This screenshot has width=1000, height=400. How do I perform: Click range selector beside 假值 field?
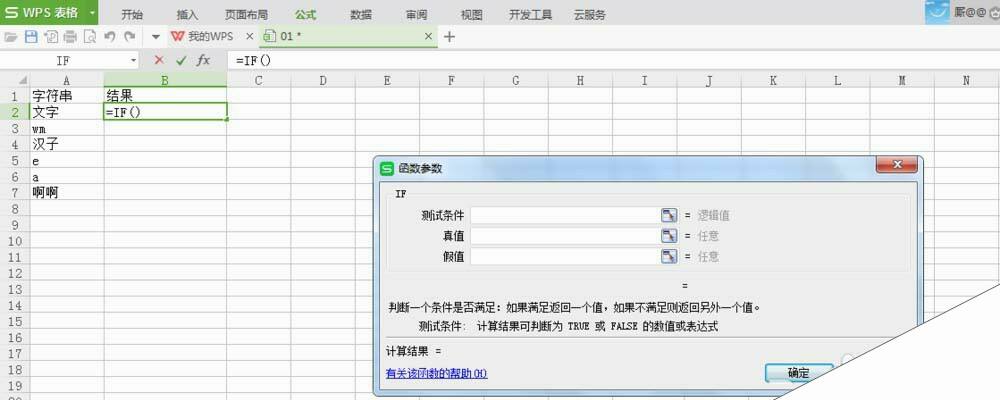coord(668,256)
